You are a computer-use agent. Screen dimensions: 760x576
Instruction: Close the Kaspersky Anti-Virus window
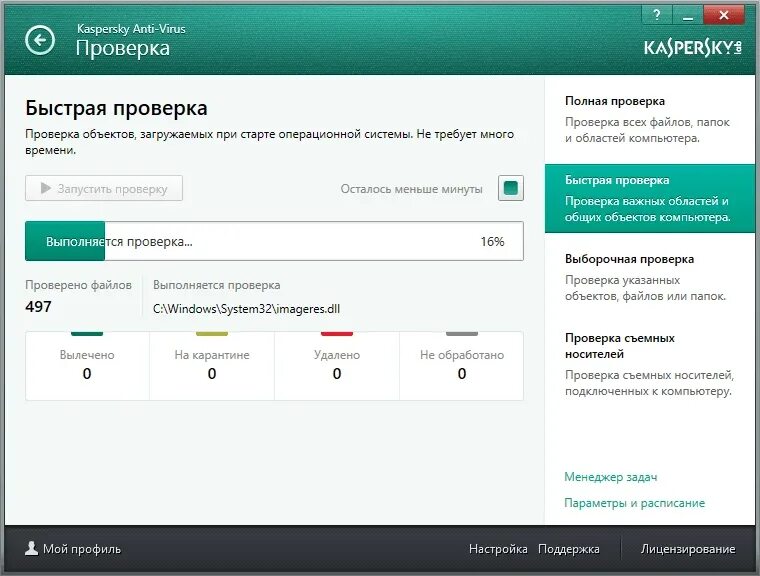pos(724,15)
